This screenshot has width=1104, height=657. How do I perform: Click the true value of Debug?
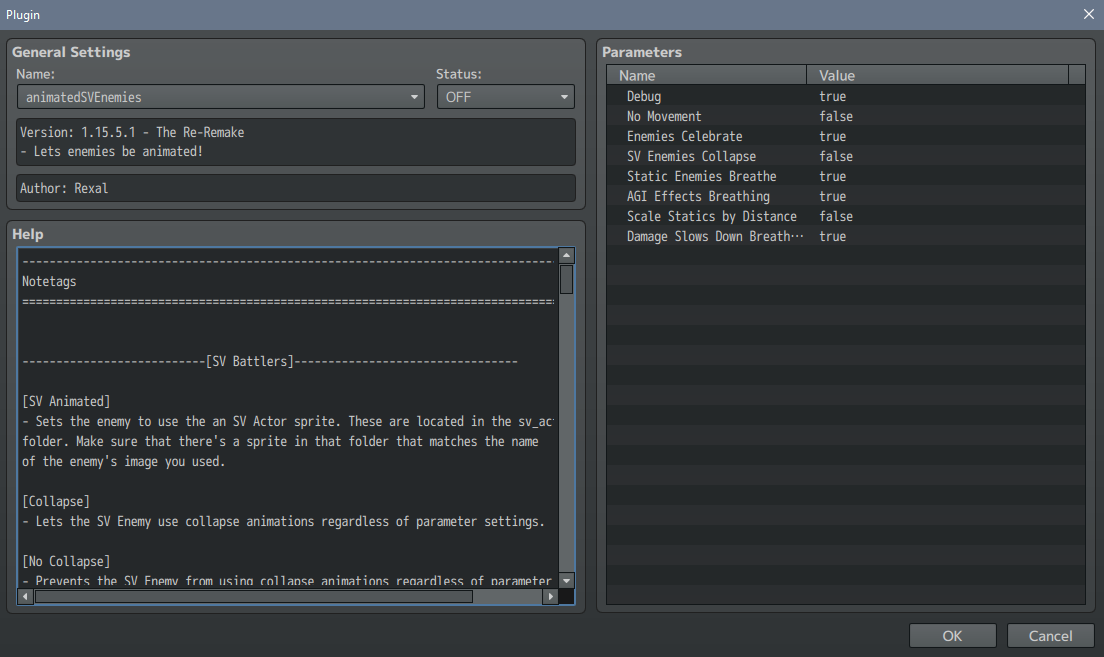click(x=832, y=96)
